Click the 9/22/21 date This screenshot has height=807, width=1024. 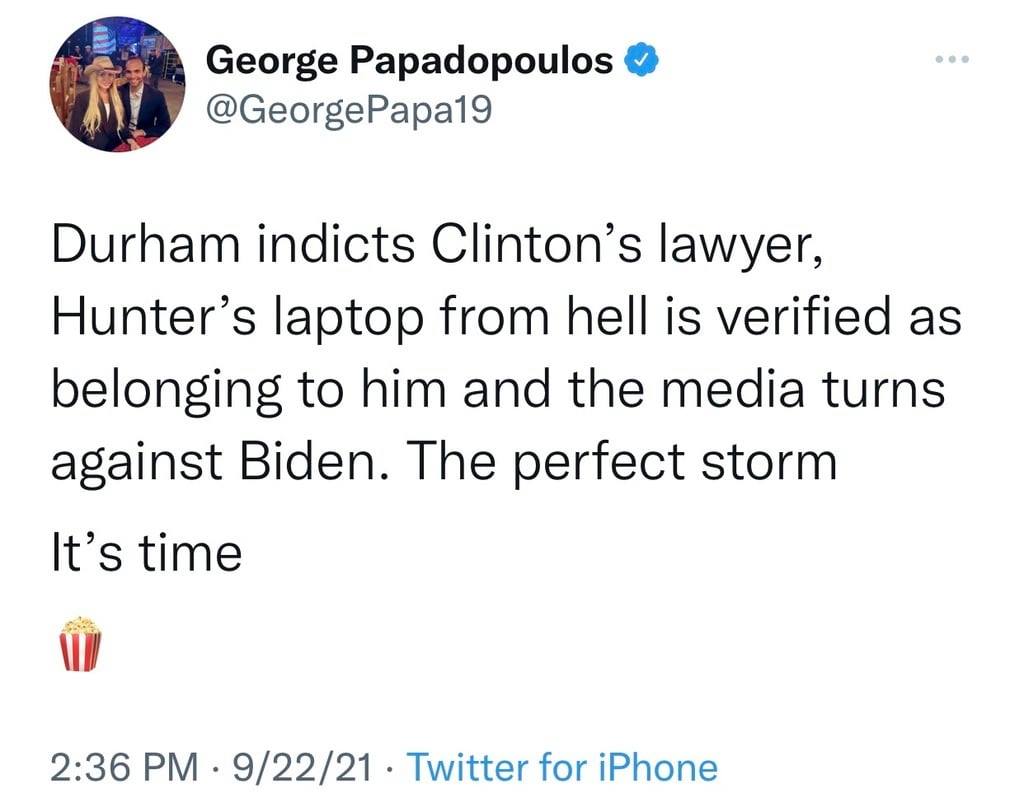tap(299, 768)
